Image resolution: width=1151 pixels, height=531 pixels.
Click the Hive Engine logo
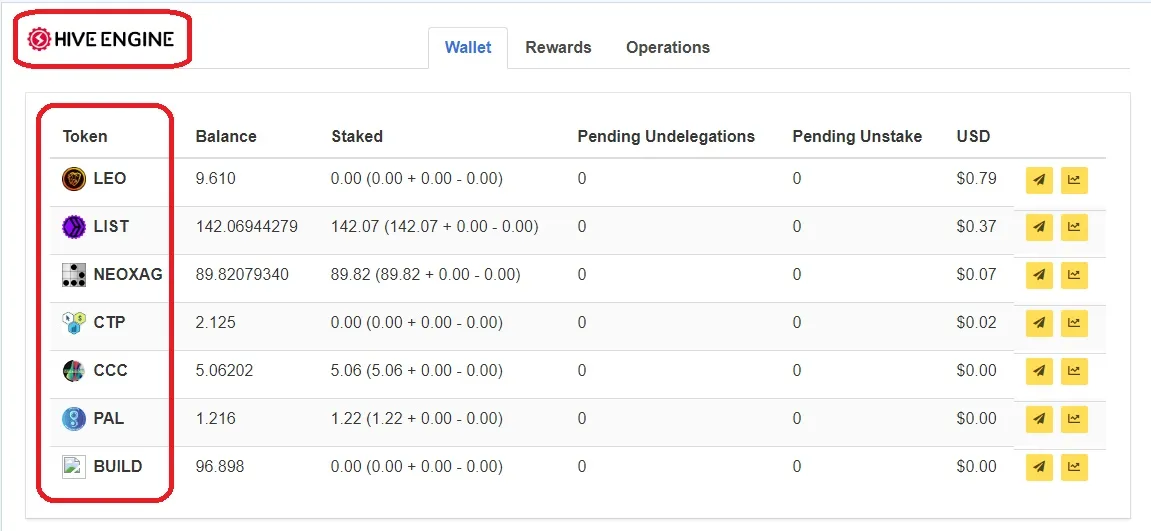(x=101, y=38)
